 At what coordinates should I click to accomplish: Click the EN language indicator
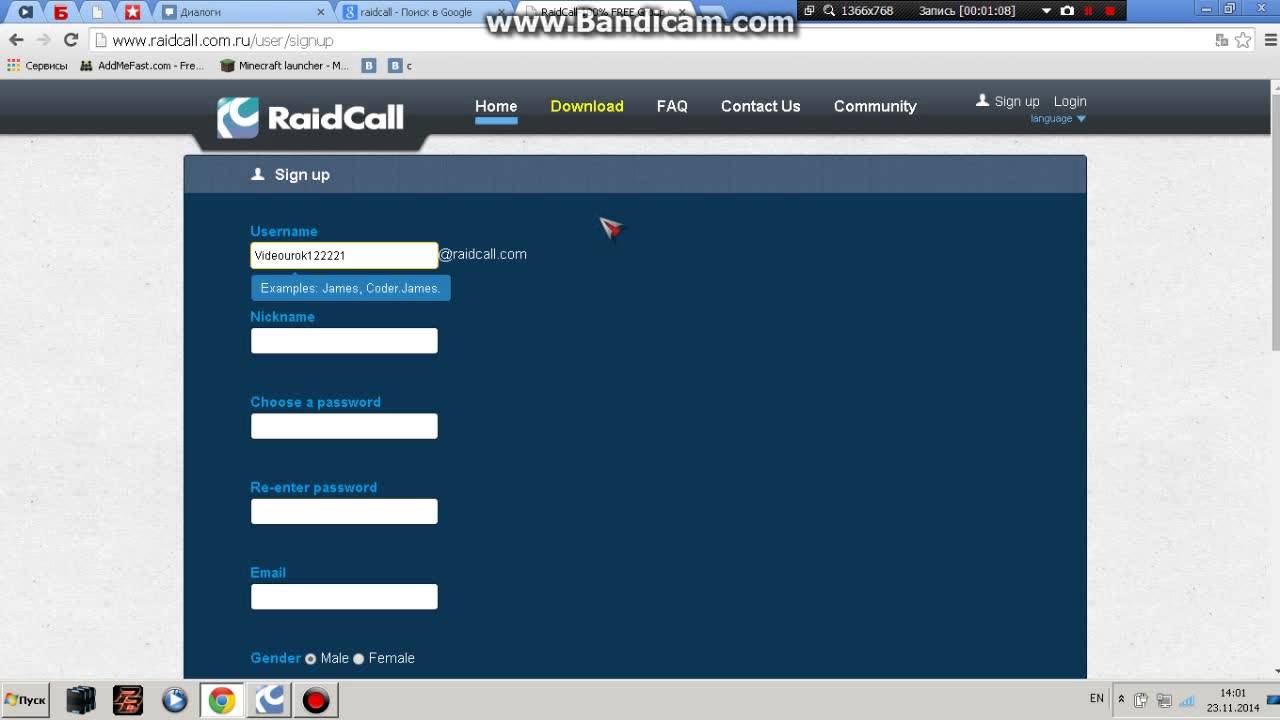pos(1097,698)
